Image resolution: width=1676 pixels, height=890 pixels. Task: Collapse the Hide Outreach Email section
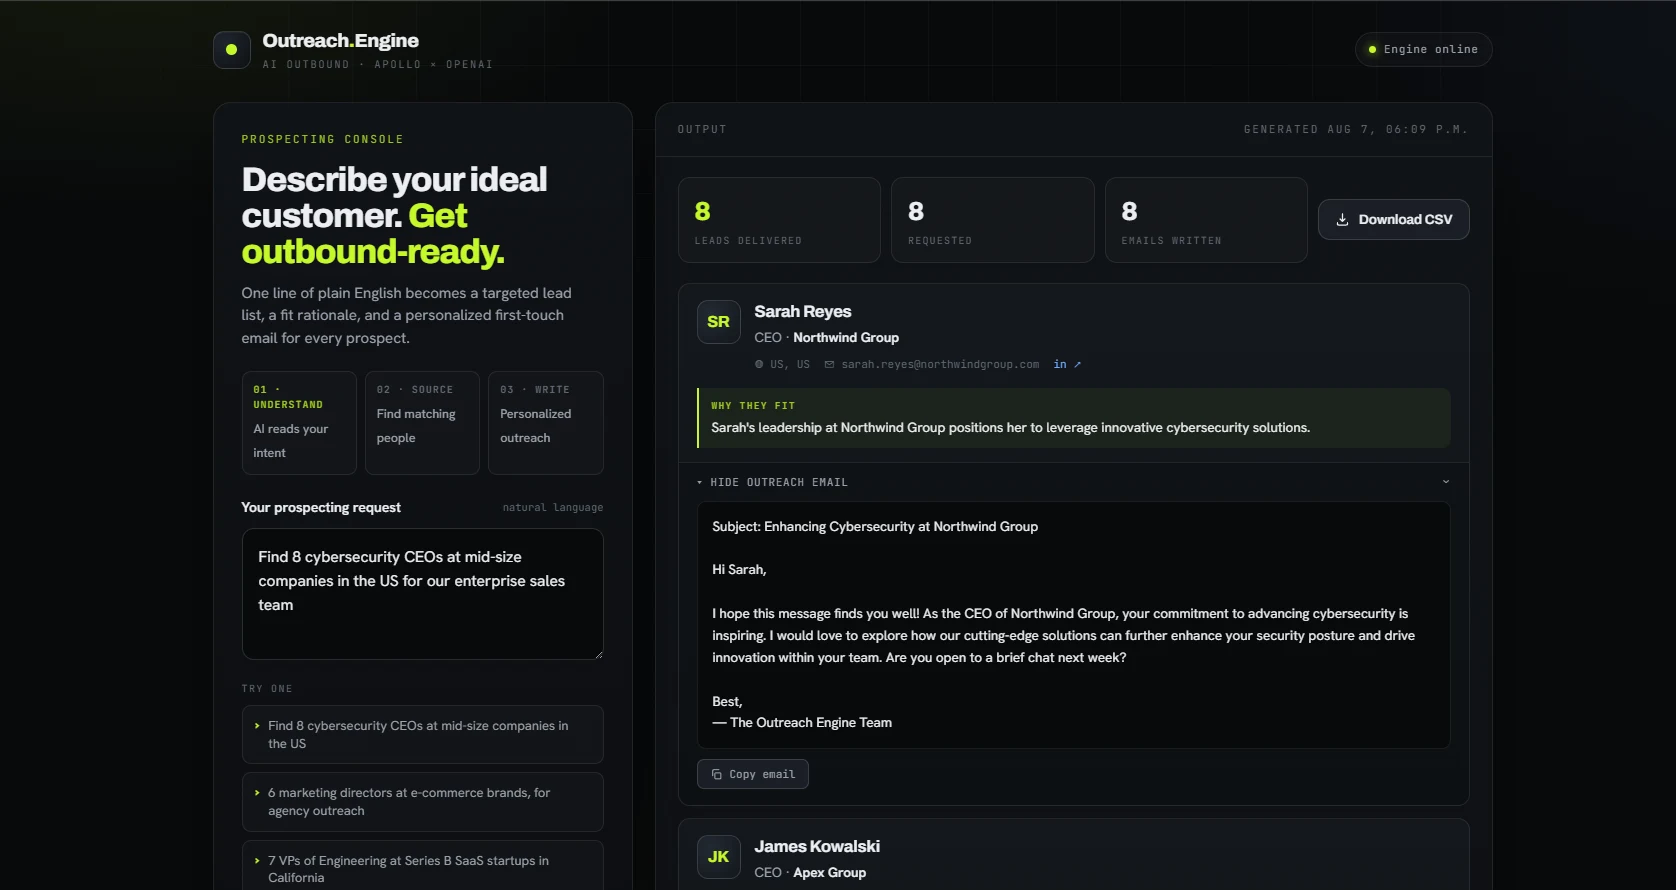pyautogui.click(x=1073, y=482)
